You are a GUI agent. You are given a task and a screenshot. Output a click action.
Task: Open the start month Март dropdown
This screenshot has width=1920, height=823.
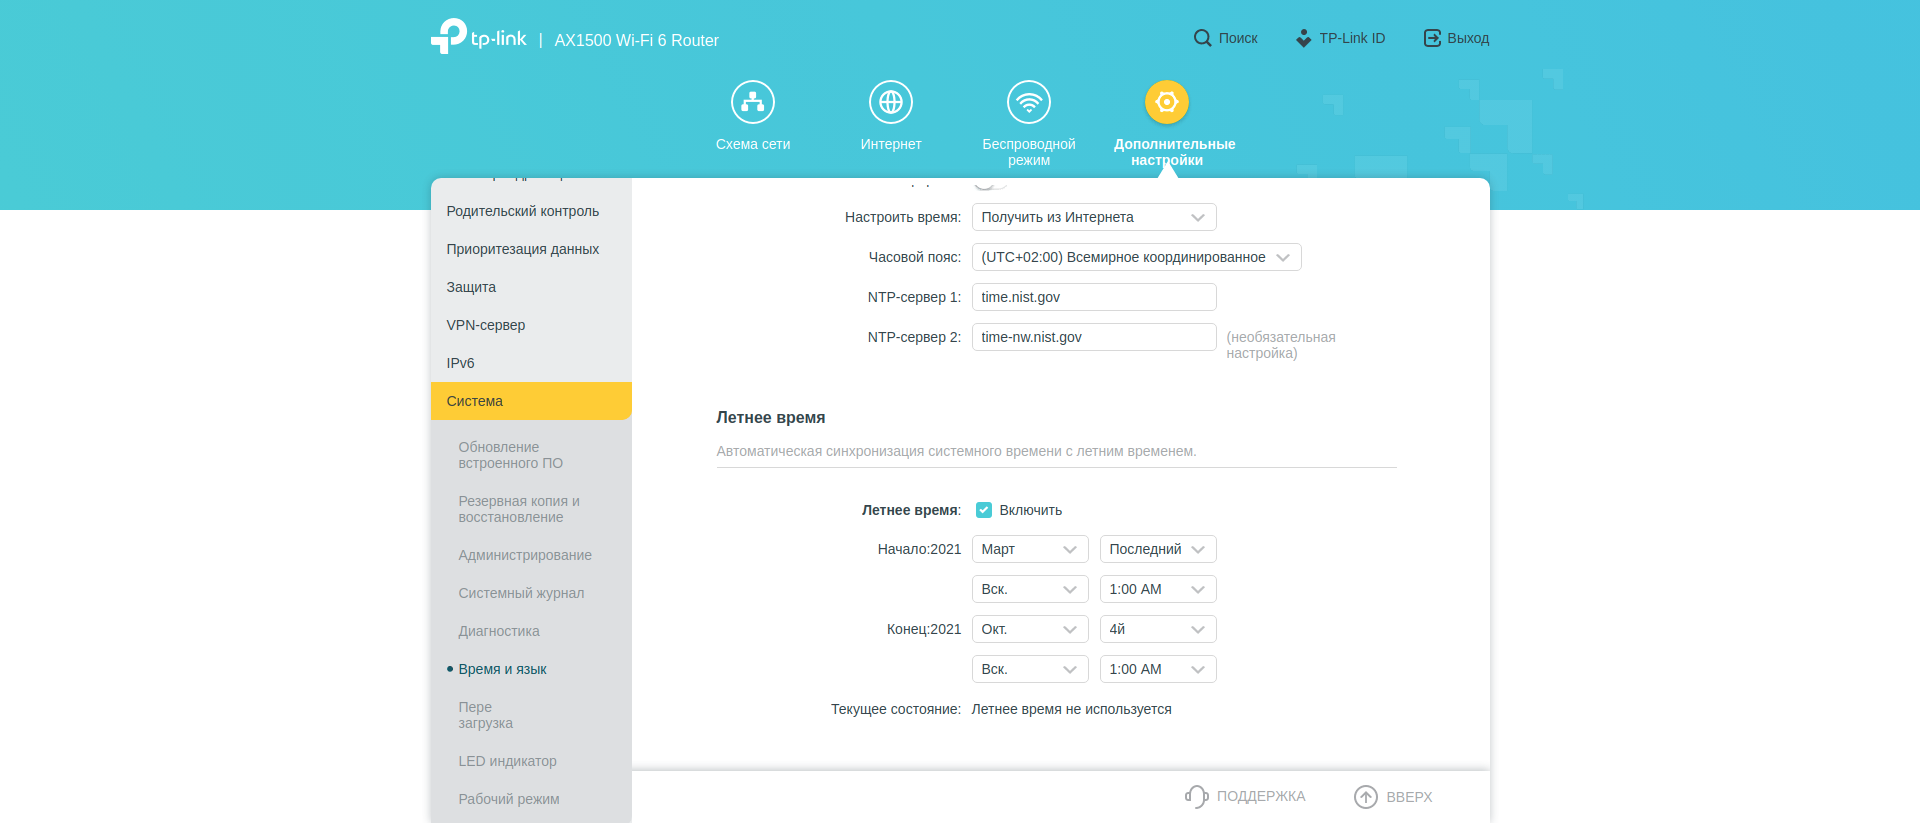tap(1029, 549)
